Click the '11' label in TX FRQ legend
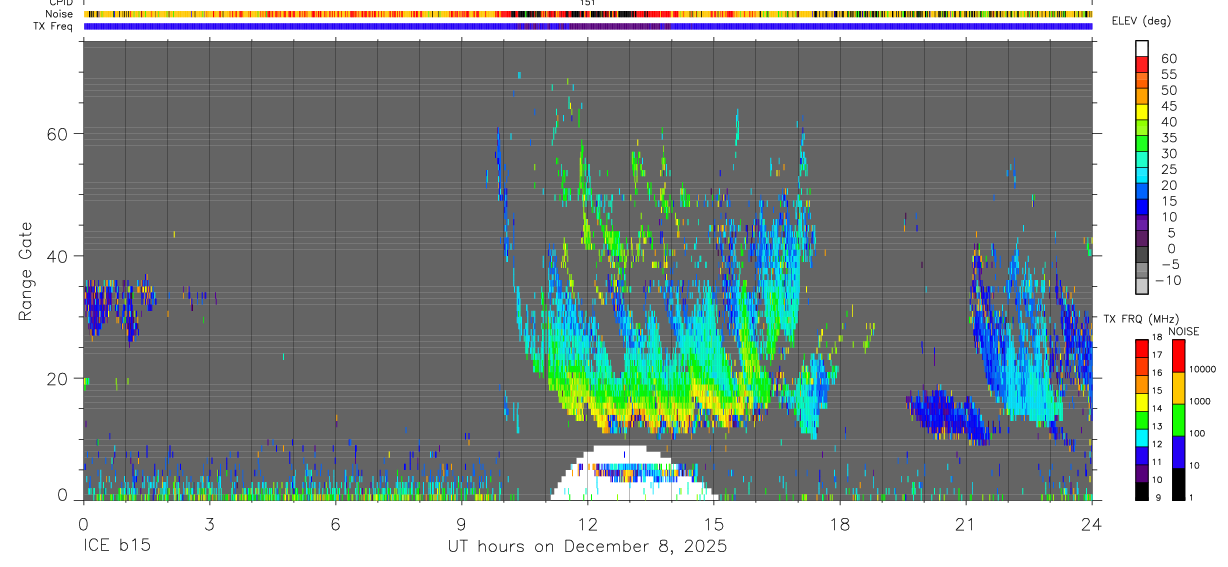The image size is (1228, 567). point(1156,462)
